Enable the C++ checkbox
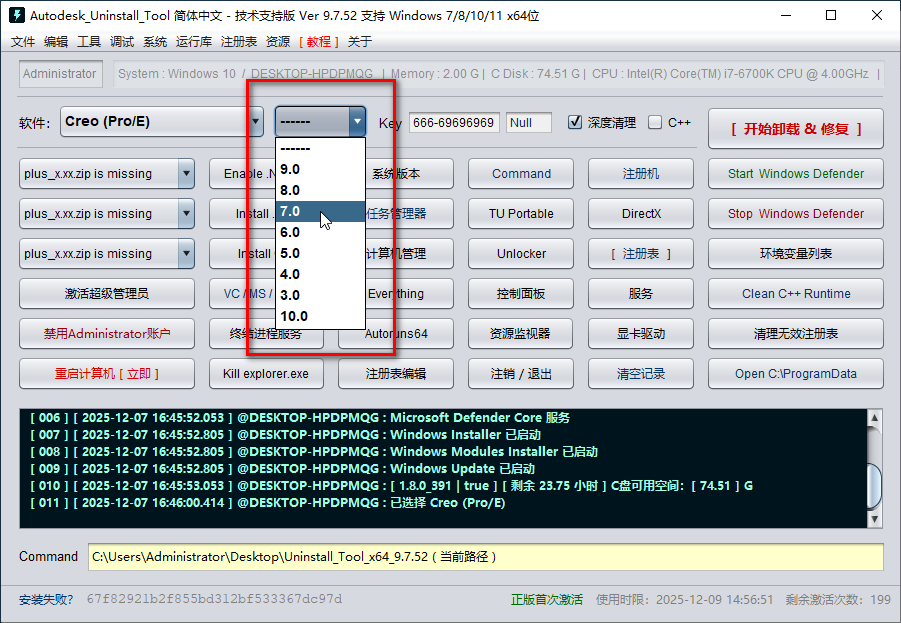Viewport: 901px width, 623px height. click(x=654, y=122)
